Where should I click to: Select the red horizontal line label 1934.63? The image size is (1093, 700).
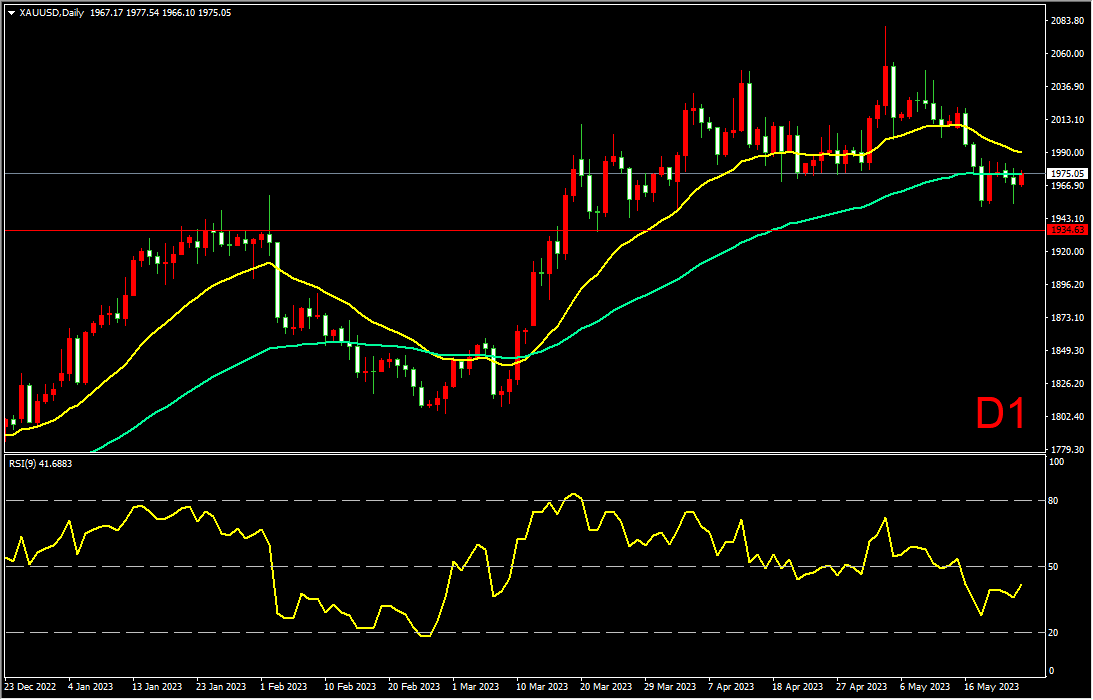[x=1069, y=230]
